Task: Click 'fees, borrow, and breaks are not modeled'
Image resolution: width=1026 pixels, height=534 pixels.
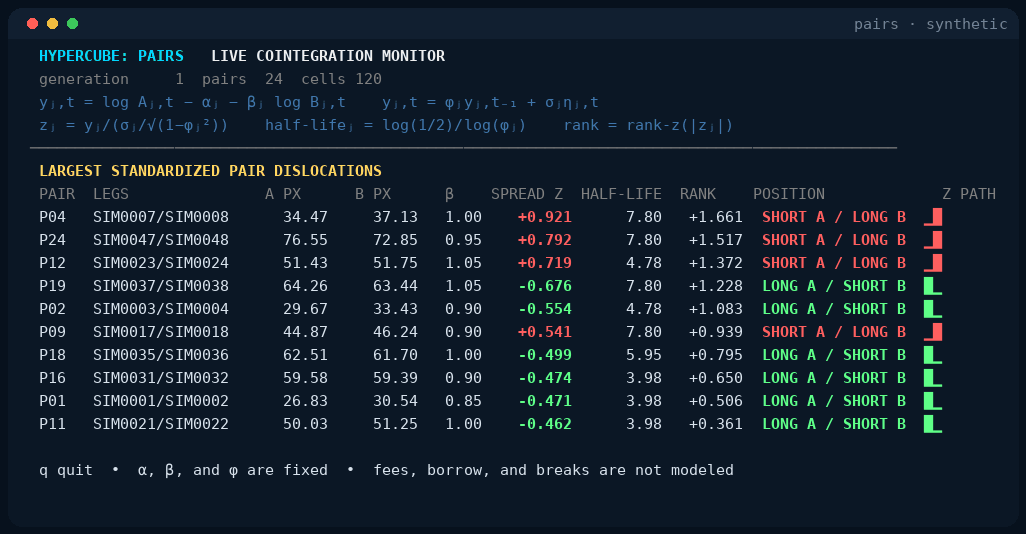Action: pyautogui.click(x=554, y=471)
